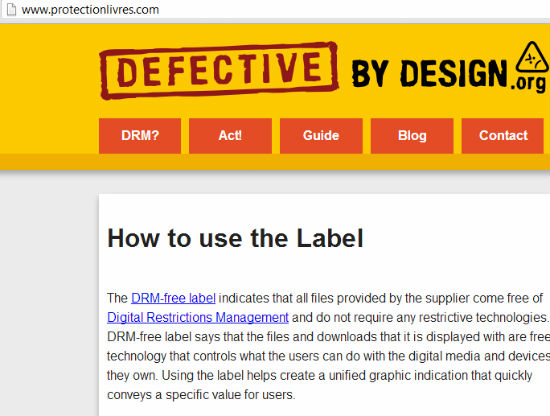
Task: Click the triangle warning logo icon
Action: pos(532,57)
